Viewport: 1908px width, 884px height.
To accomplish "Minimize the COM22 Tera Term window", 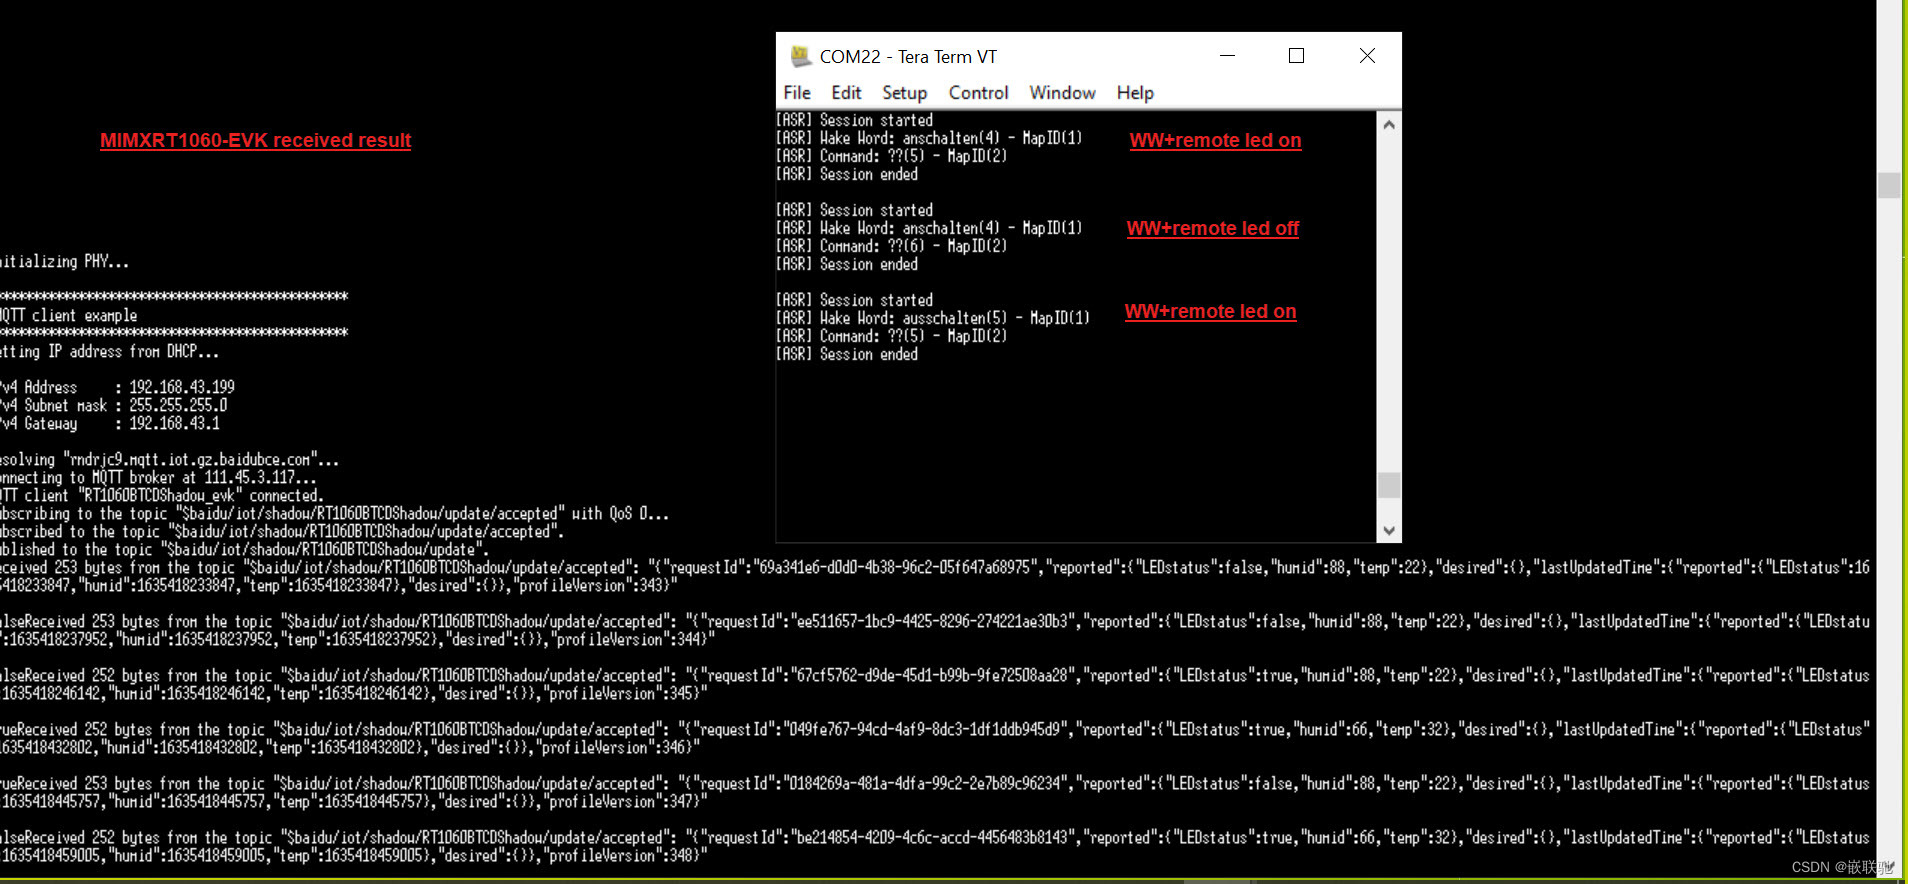I will [1227, 56].
